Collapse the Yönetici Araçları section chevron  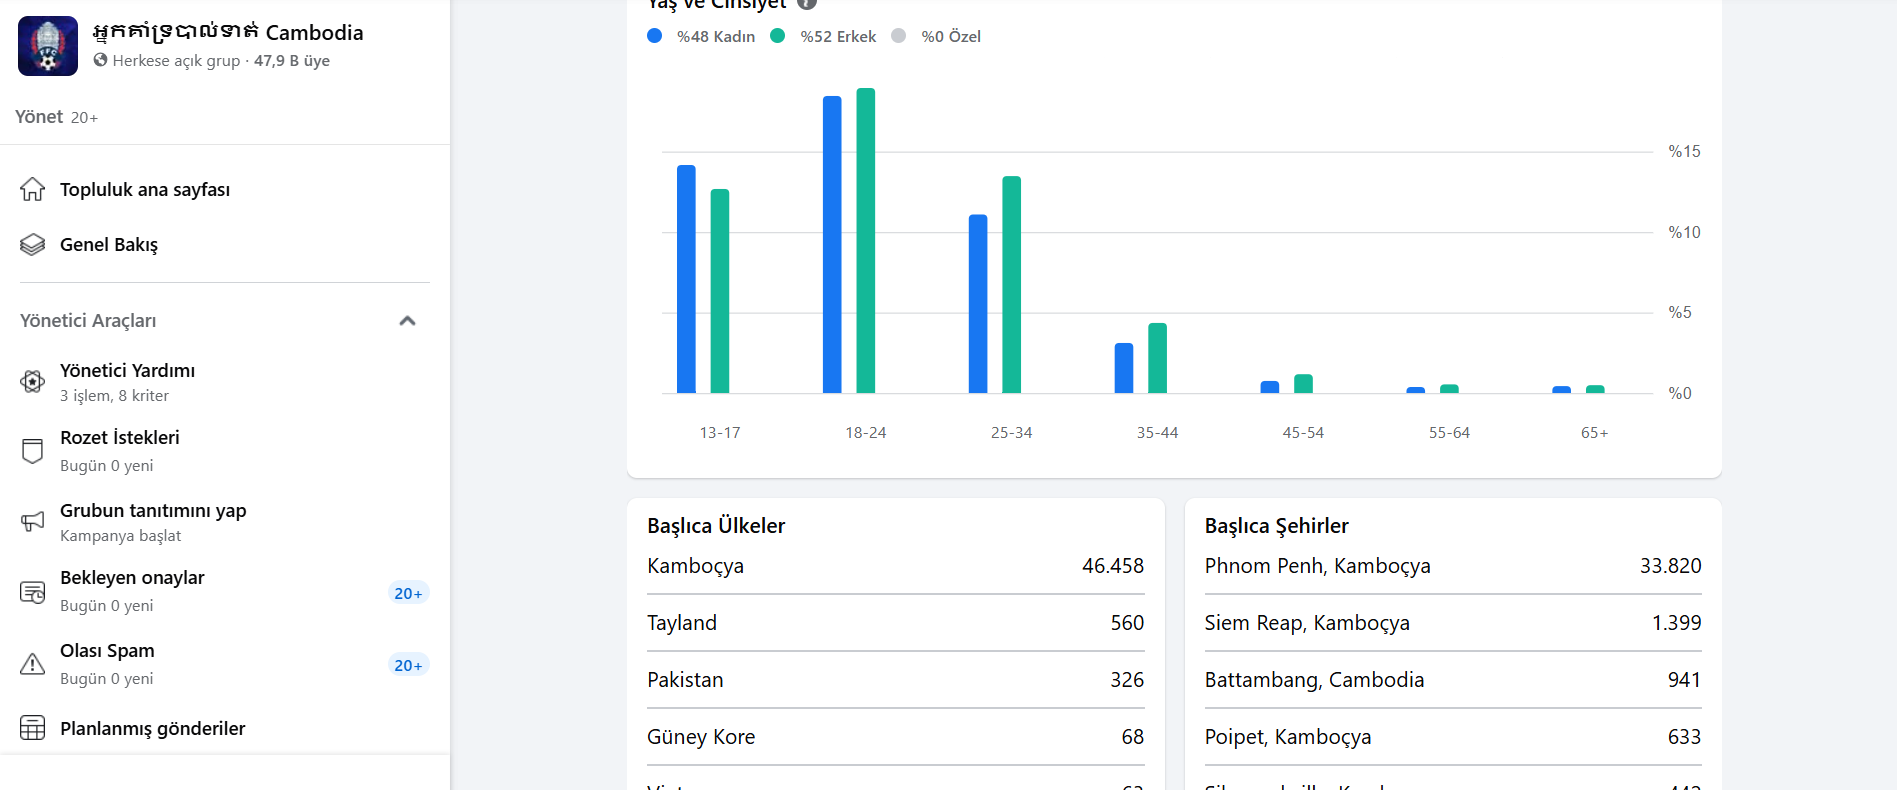tap(407, 321)
